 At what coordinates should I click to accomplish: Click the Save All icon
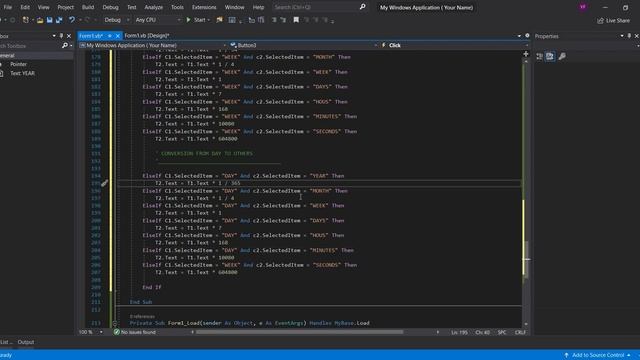point(59,20)
